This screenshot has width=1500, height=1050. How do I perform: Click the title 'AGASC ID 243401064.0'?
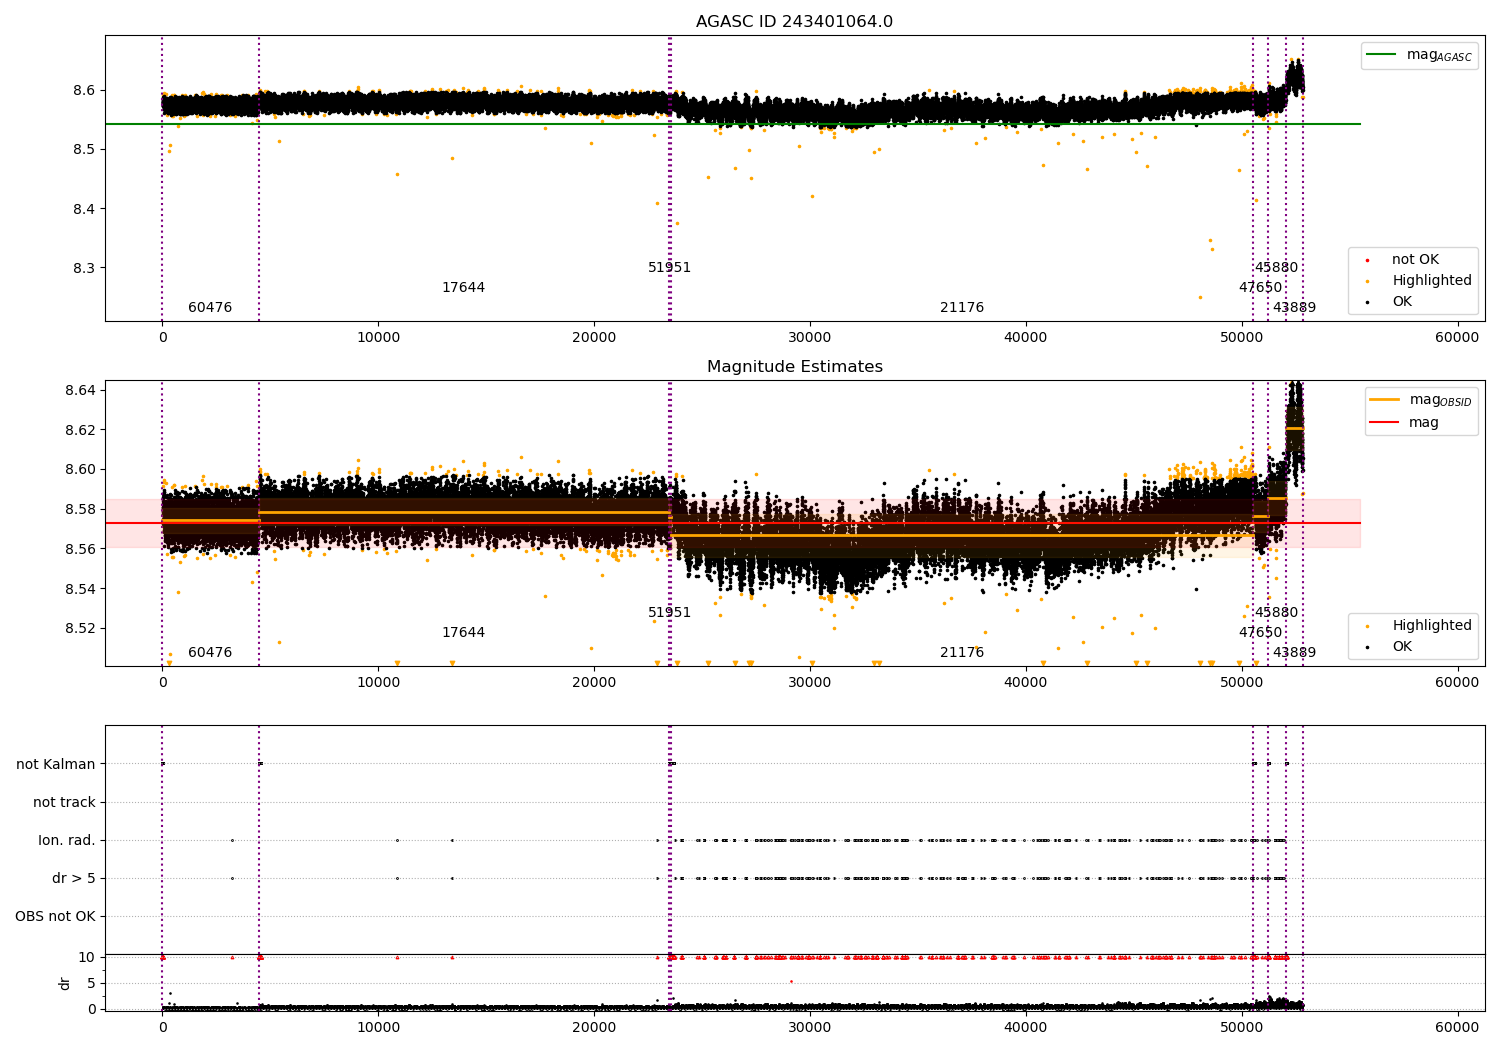795,22
